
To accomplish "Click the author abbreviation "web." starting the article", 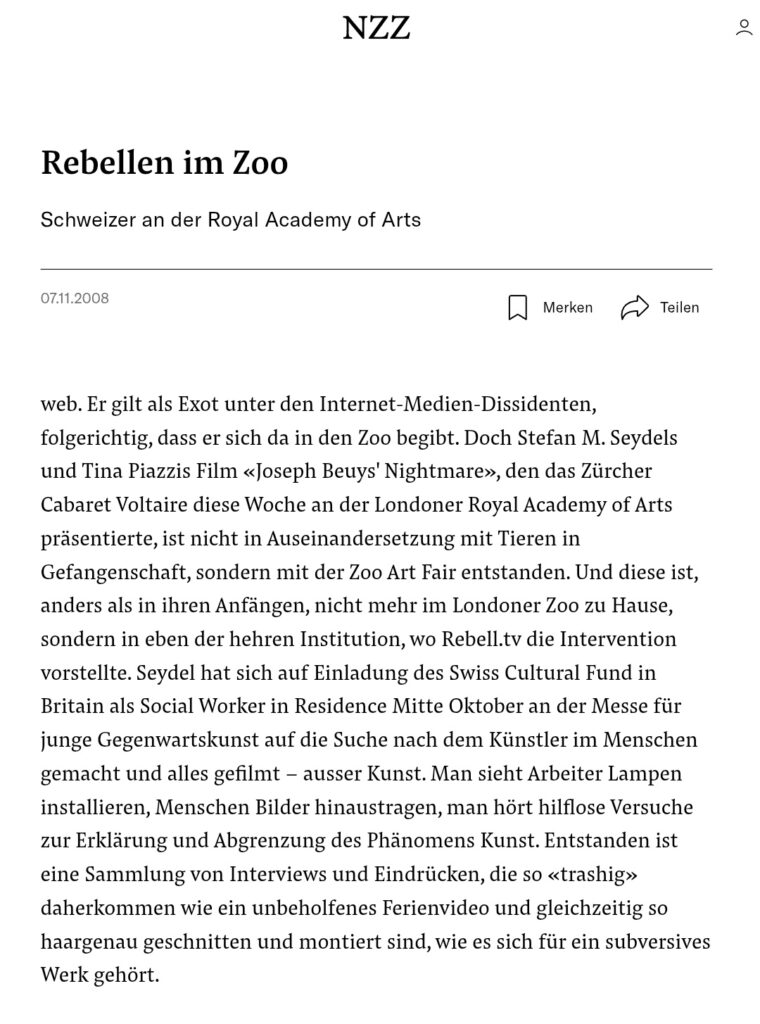I will (x=59, y=404).
